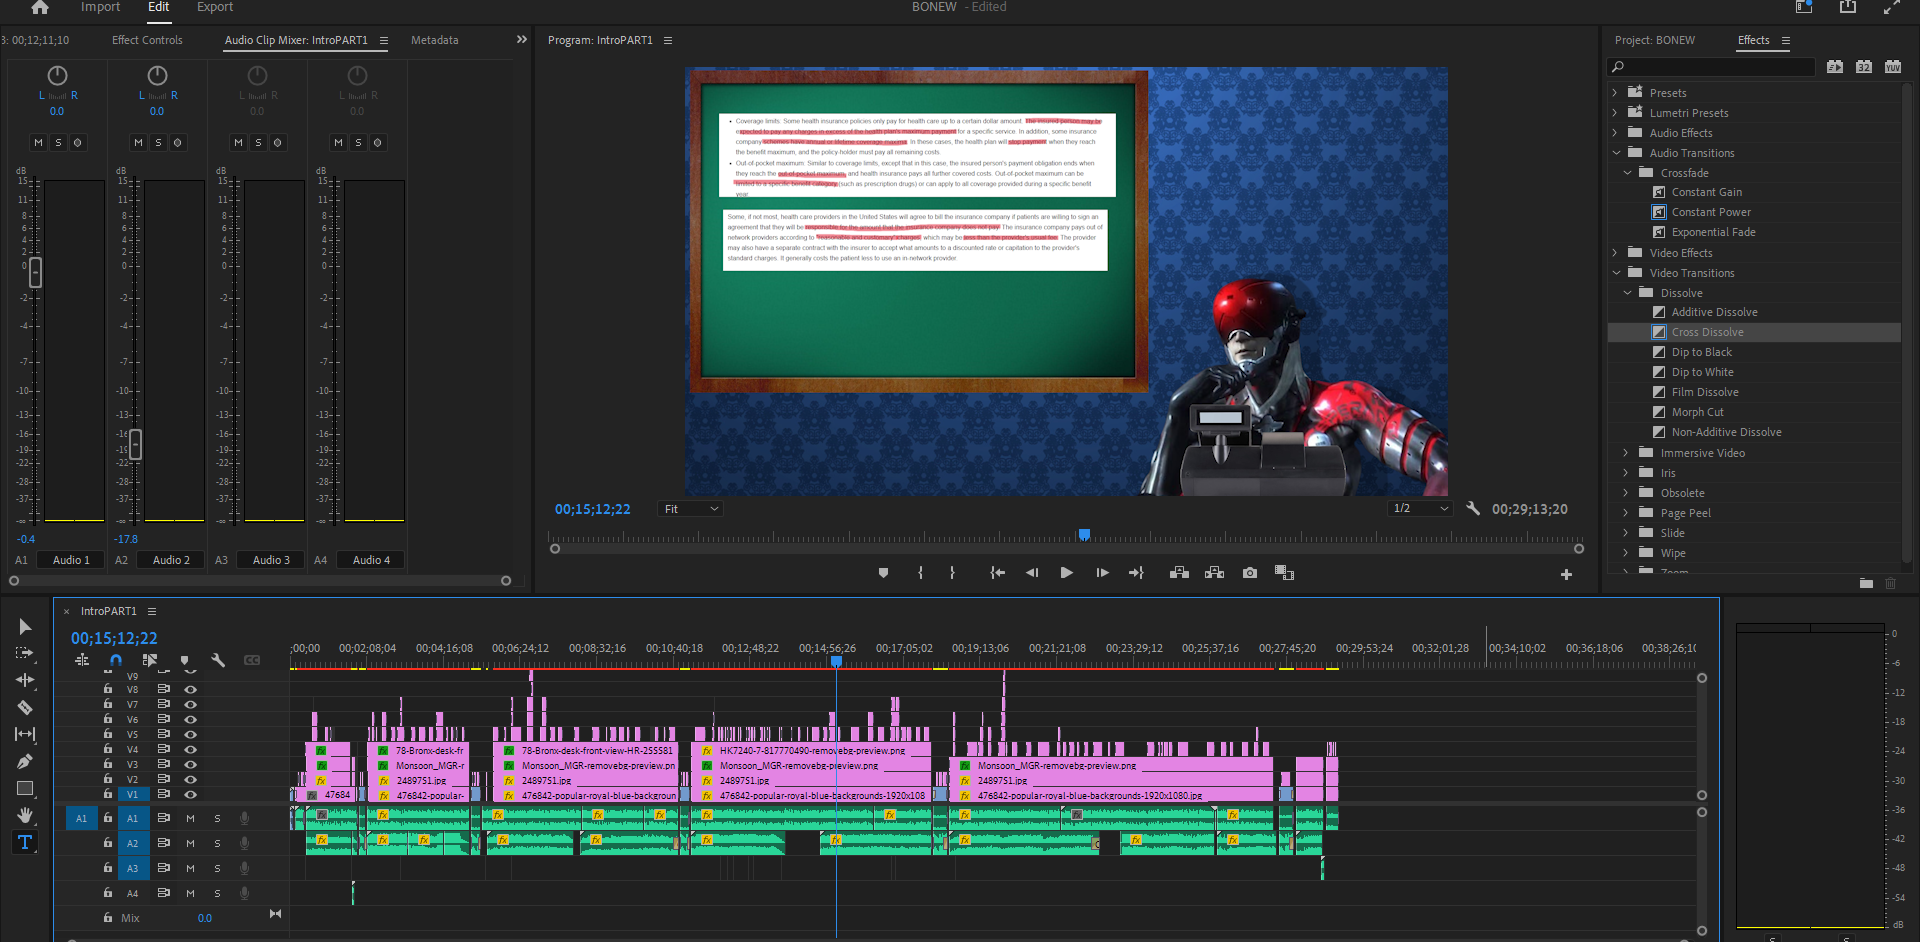Choose the Ripple Edit tool
Screen dimensions: 1920x942
[25, 680]
